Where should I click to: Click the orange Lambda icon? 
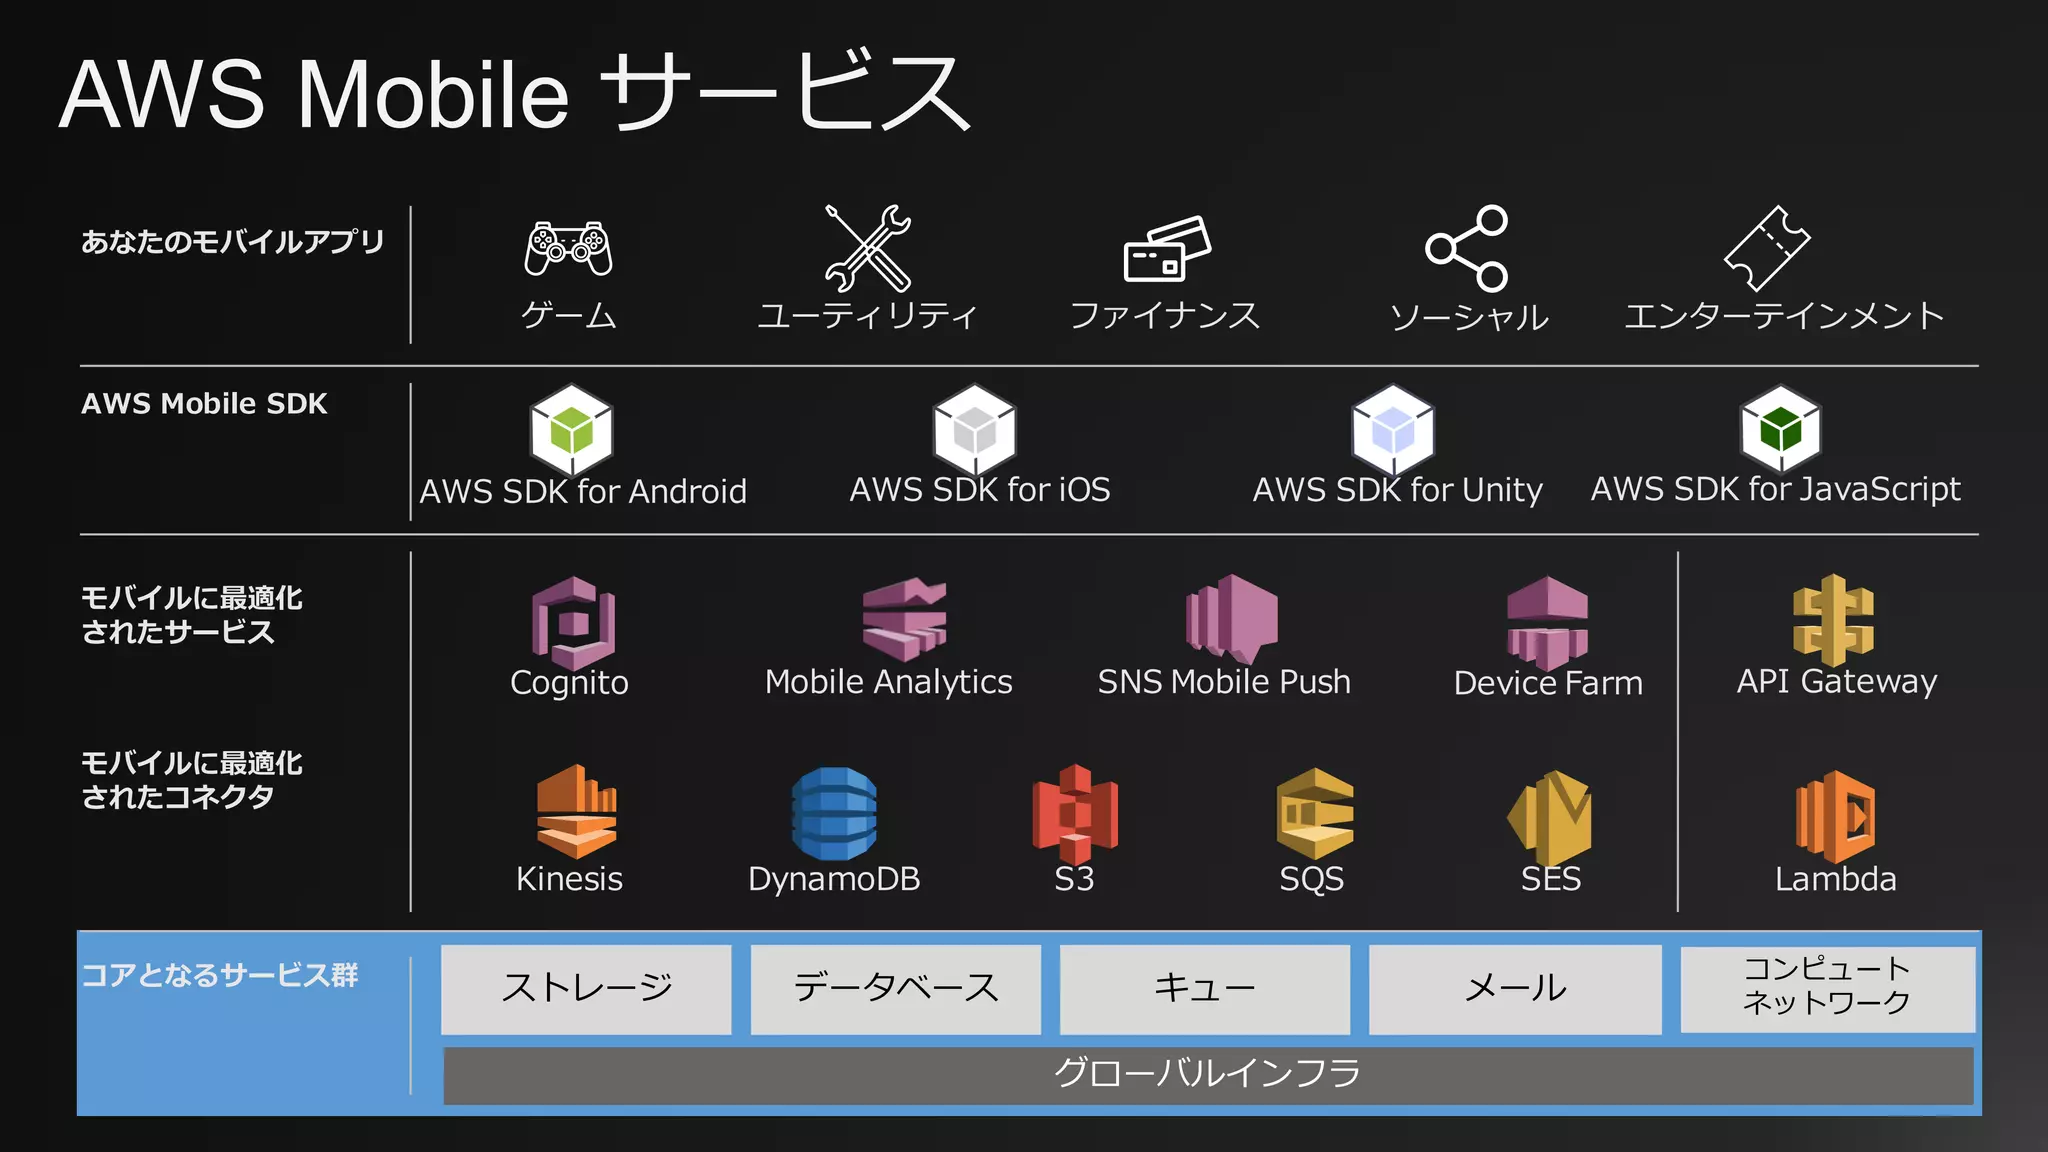[x=1835, y=817]
